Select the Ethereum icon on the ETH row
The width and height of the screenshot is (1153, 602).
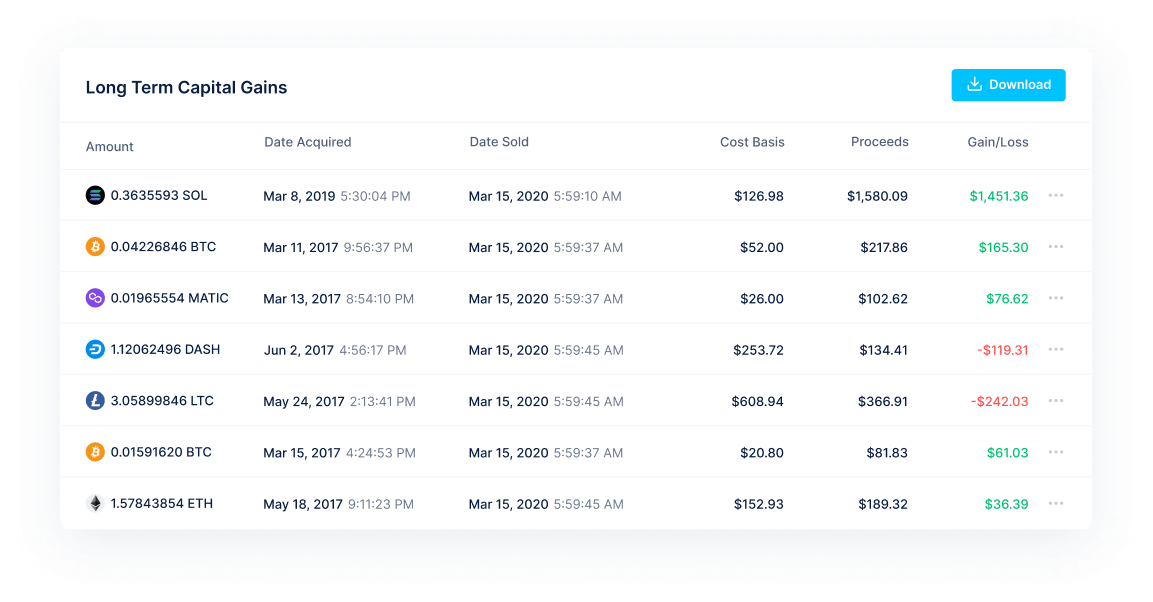[95, 503]
